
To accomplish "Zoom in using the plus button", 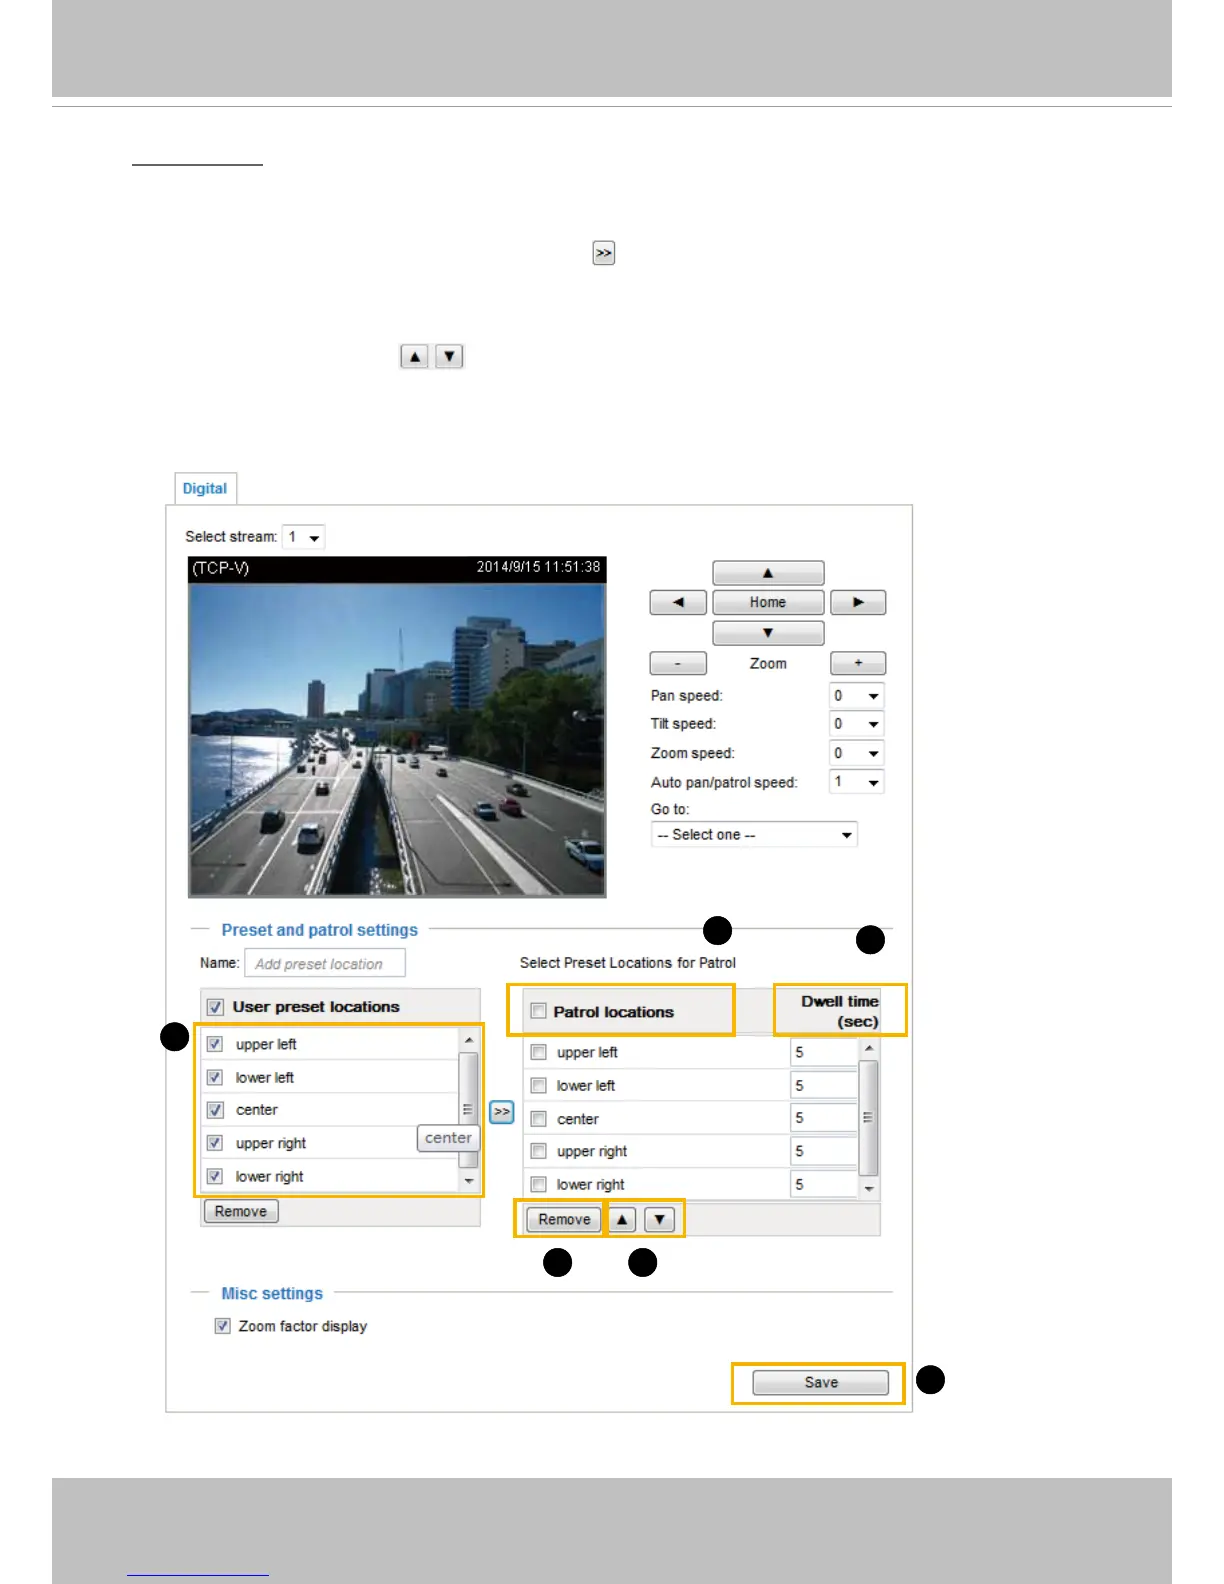I will point(858,663).
